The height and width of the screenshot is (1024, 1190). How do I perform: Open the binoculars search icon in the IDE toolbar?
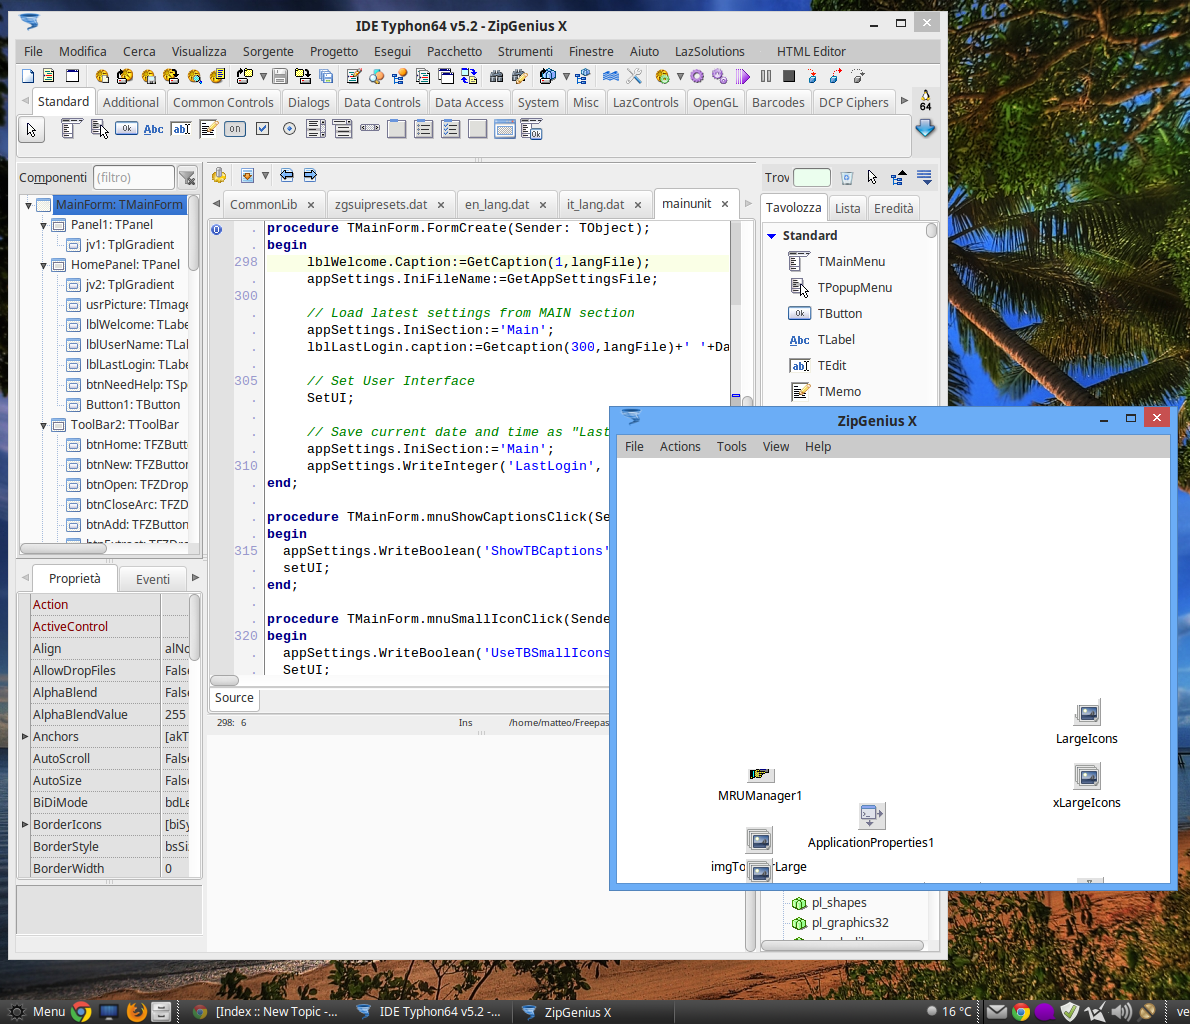[x=496, y=76]
